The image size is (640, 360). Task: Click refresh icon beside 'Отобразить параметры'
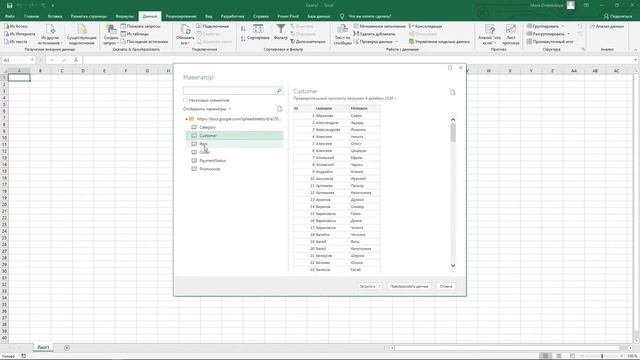280,109
